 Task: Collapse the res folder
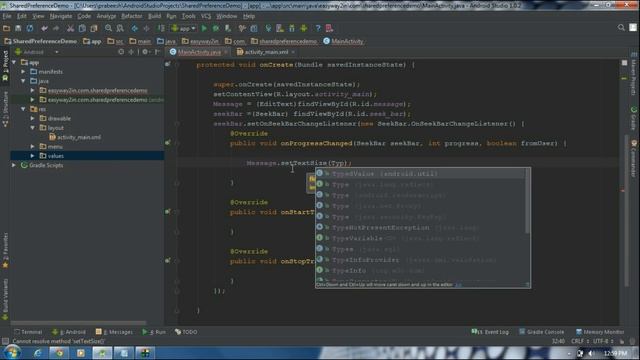point(23,109)
